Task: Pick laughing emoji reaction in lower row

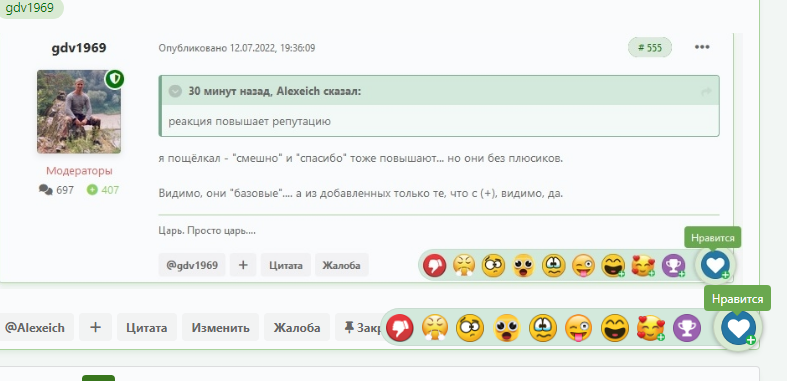Action: [615, 328]
